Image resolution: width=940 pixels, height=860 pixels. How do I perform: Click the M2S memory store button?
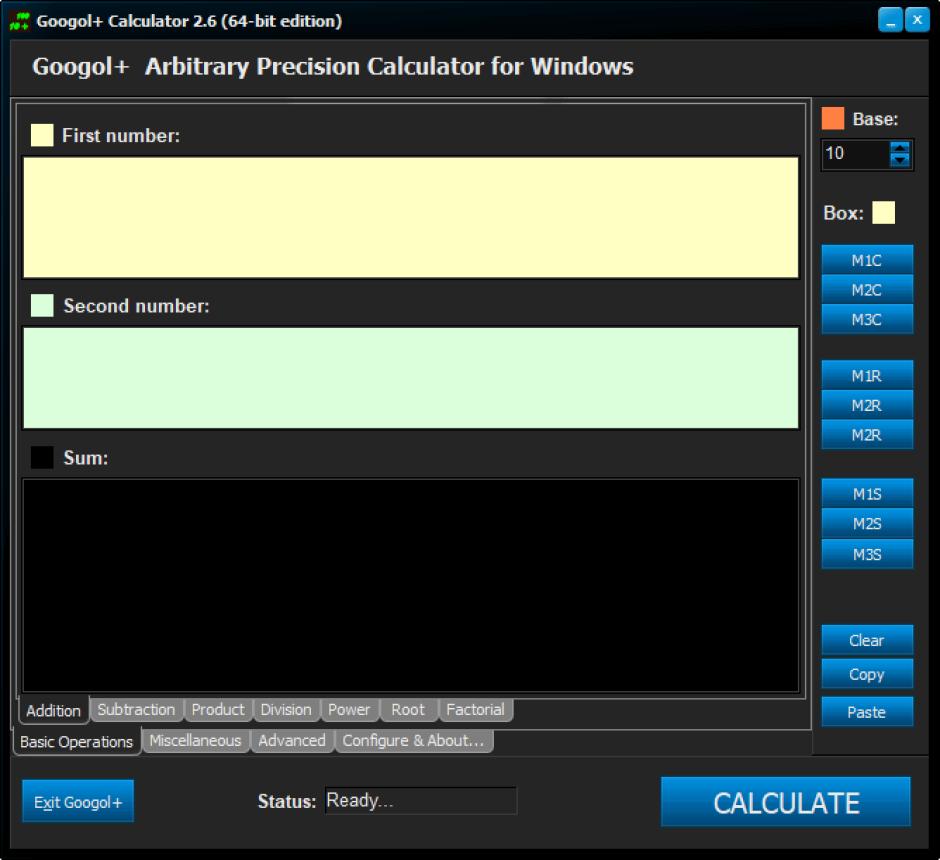point(867,524)
